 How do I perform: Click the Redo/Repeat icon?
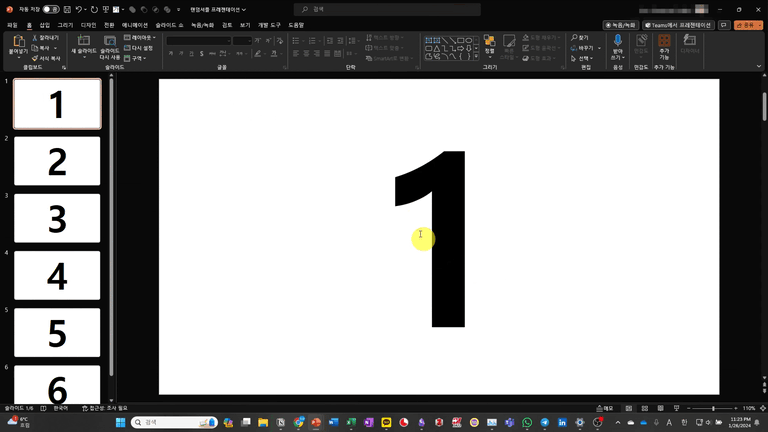(x=94, y=9)
